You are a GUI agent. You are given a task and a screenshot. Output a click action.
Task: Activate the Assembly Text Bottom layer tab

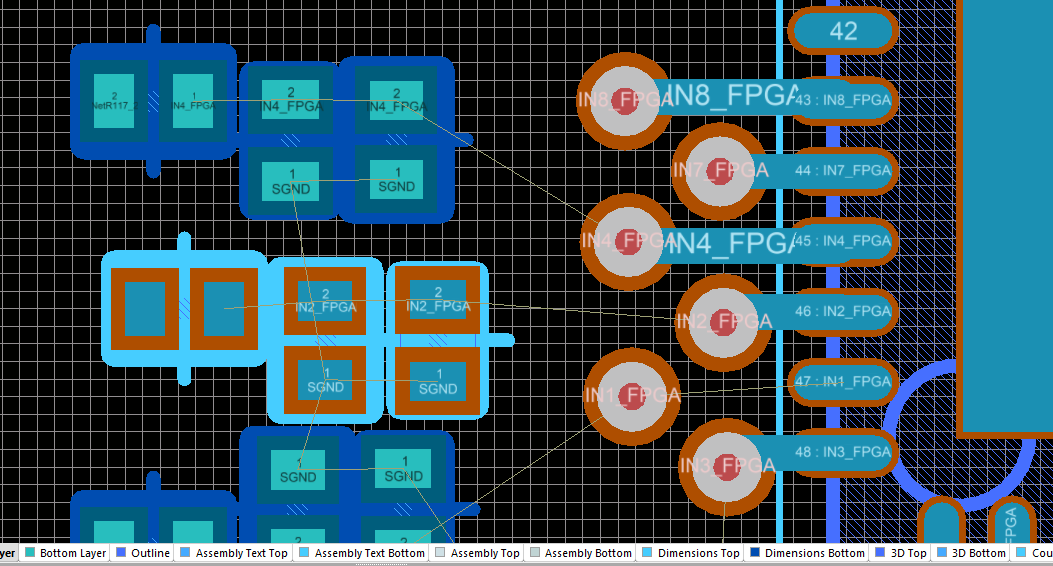click(x=361, y=553)
